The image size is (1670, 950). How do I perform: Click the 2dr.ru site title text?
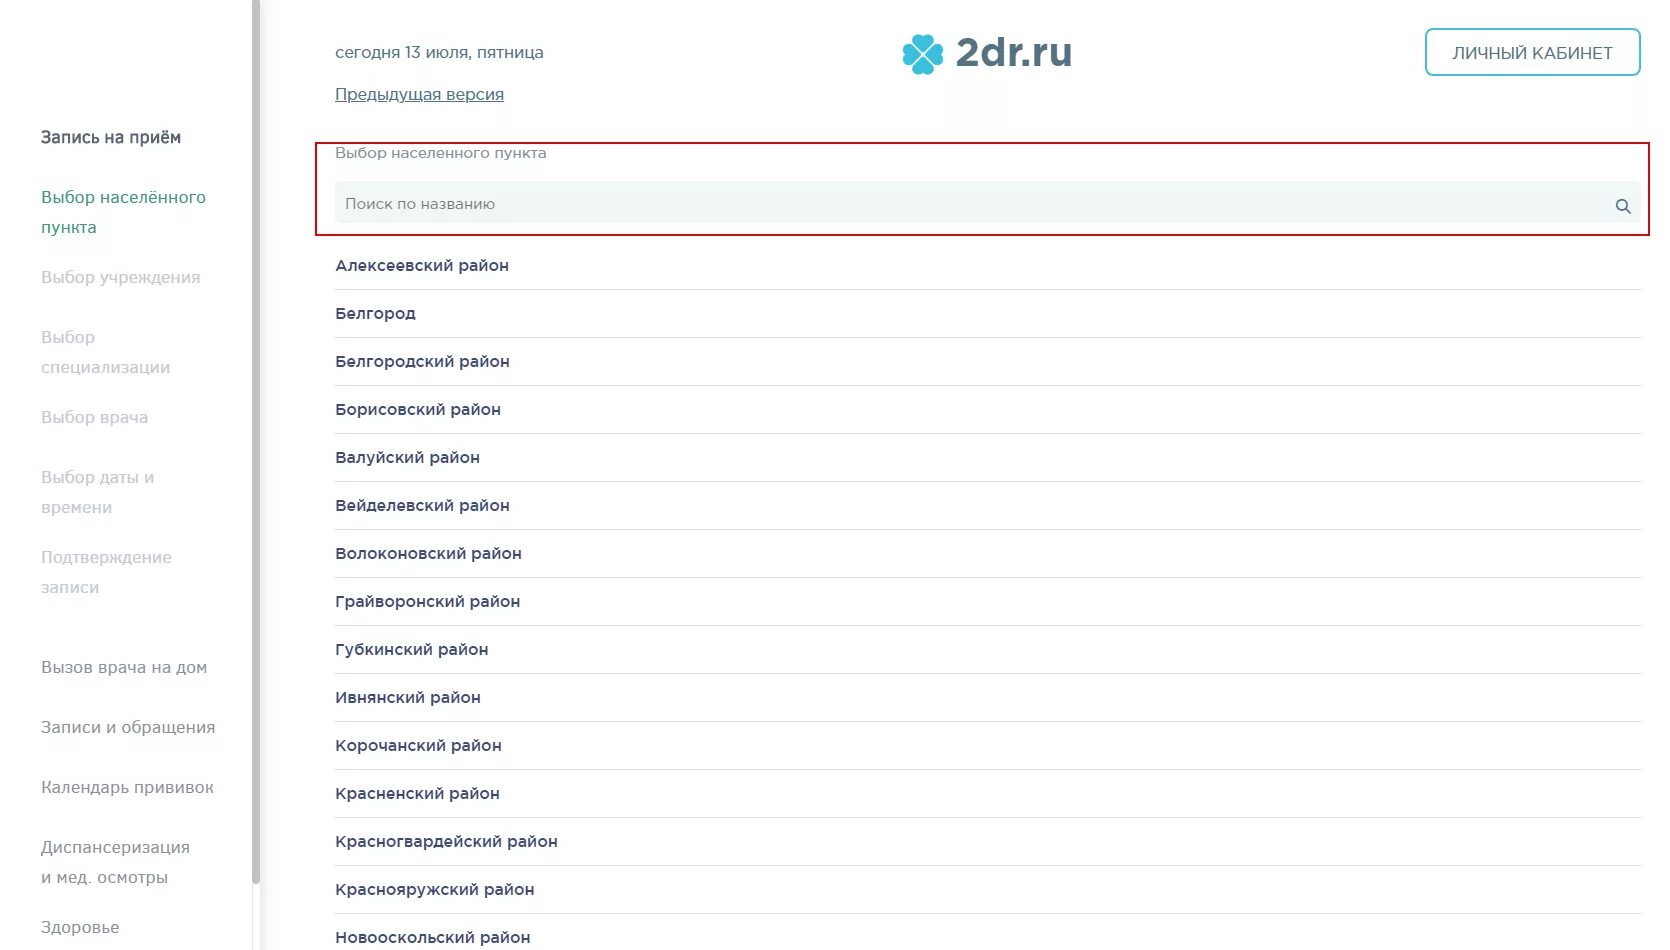point(1013,53)
